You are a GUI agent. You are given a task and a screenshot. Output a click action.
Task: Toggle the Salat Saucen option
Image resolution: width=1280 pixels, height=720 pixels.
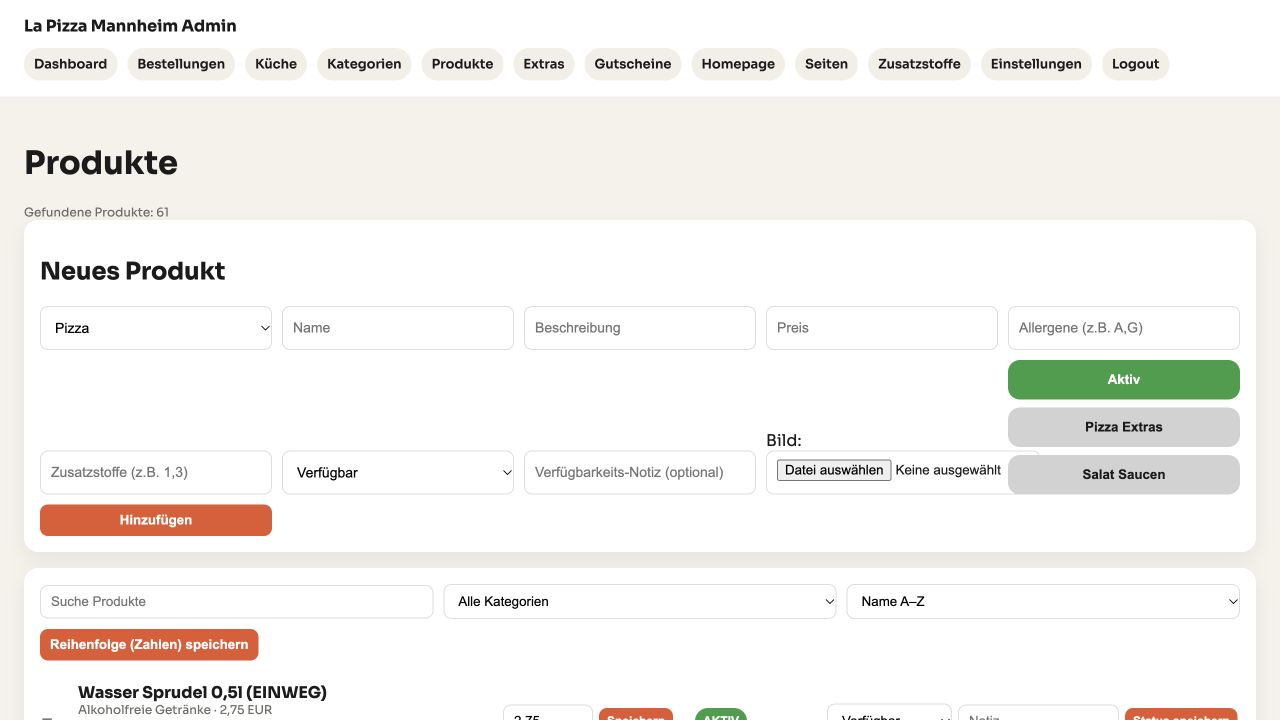pyautogui.click(x=1124, y=475)
